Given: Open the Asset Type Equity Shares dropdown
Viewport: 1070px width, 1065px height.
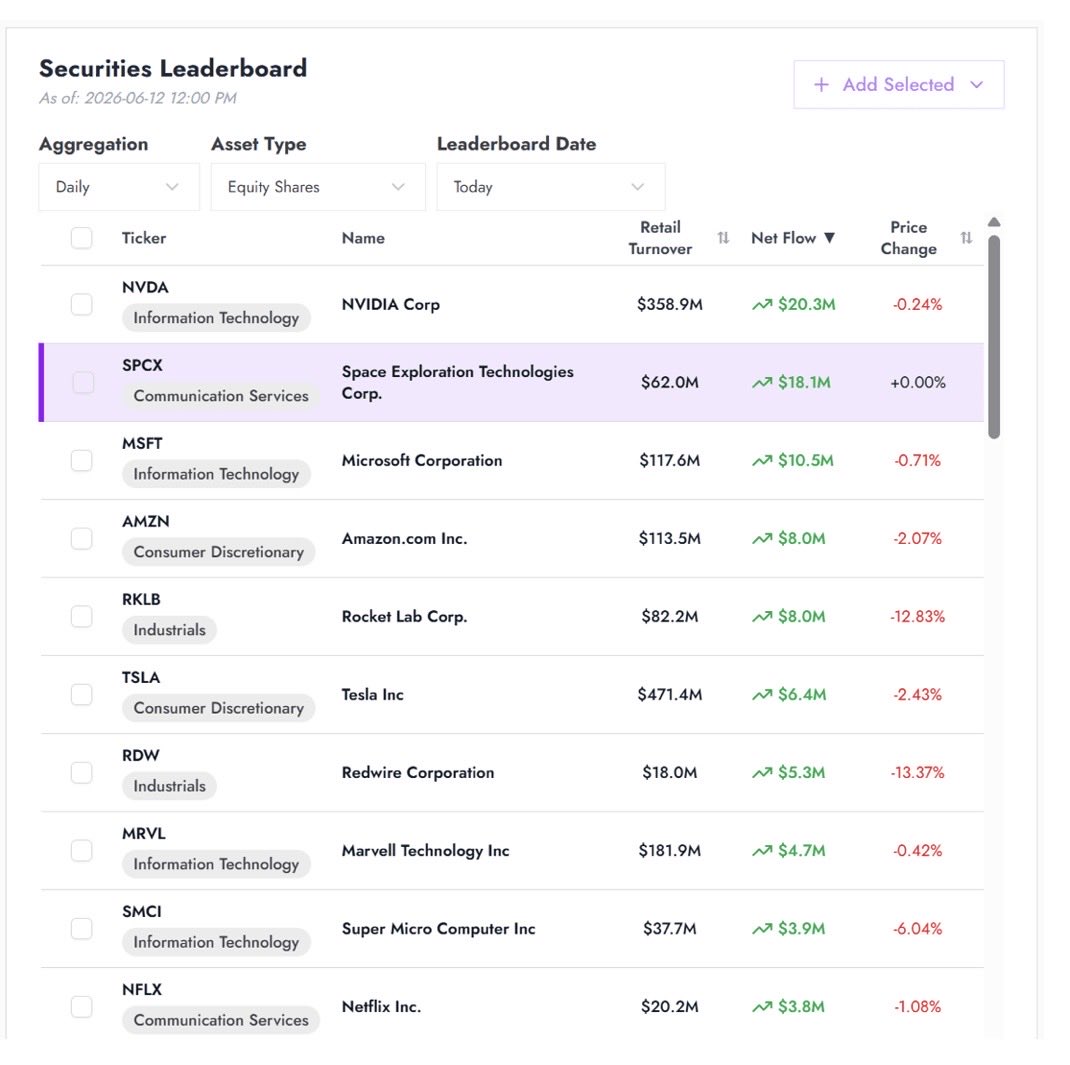Looking at the screenshot, I should (317, 187).
